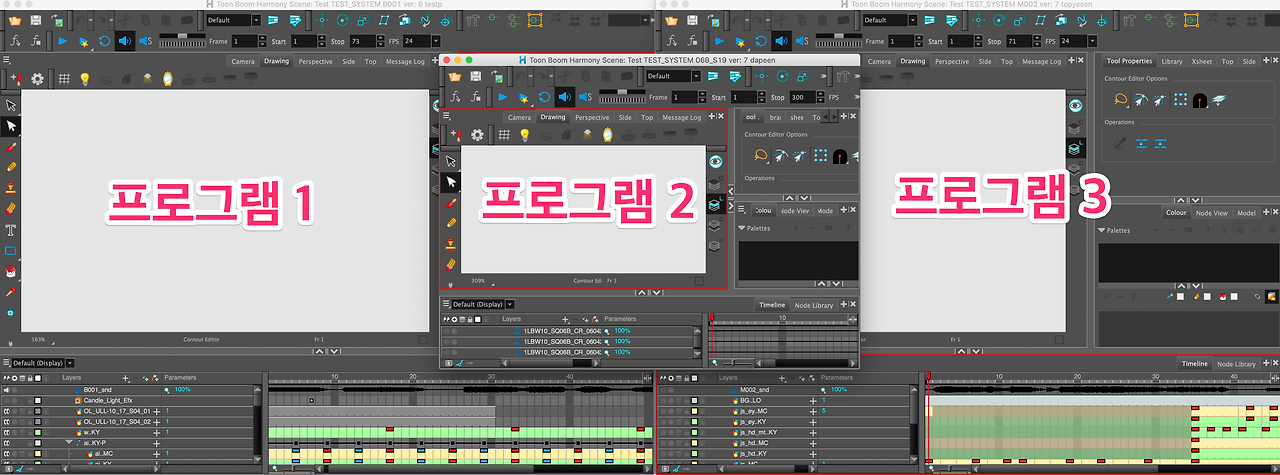Open Xsheet tab in right window

point(1201,61)
